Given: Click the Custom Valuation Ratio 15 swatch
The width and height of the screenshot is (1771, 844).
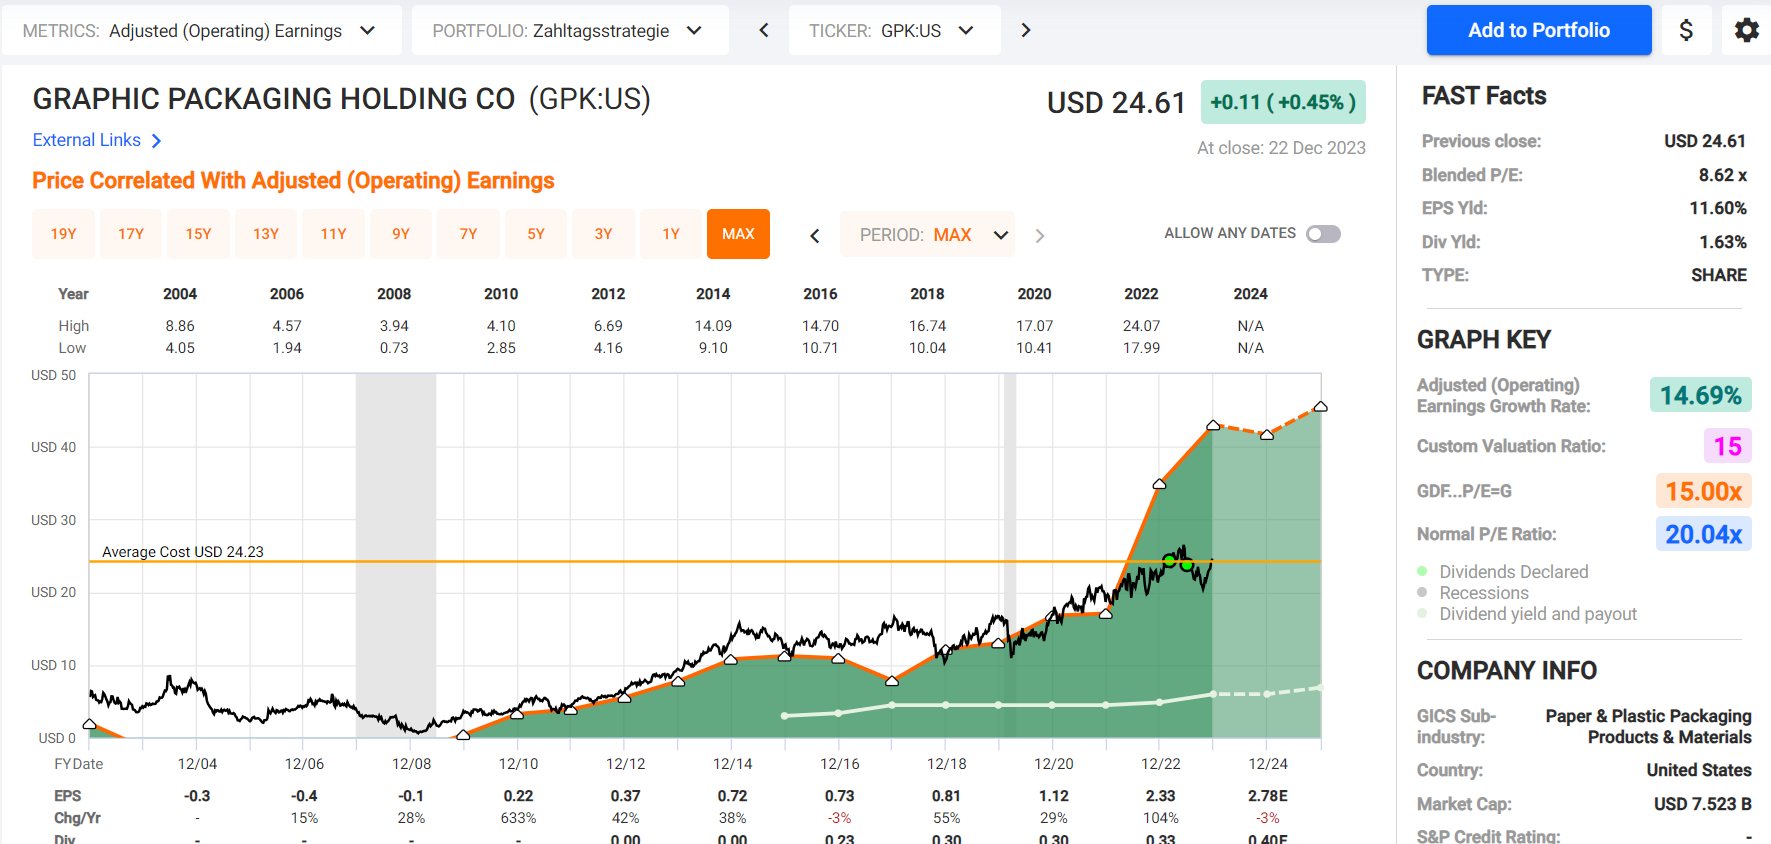Looking at the screenshot, I should pos(1728,446).
